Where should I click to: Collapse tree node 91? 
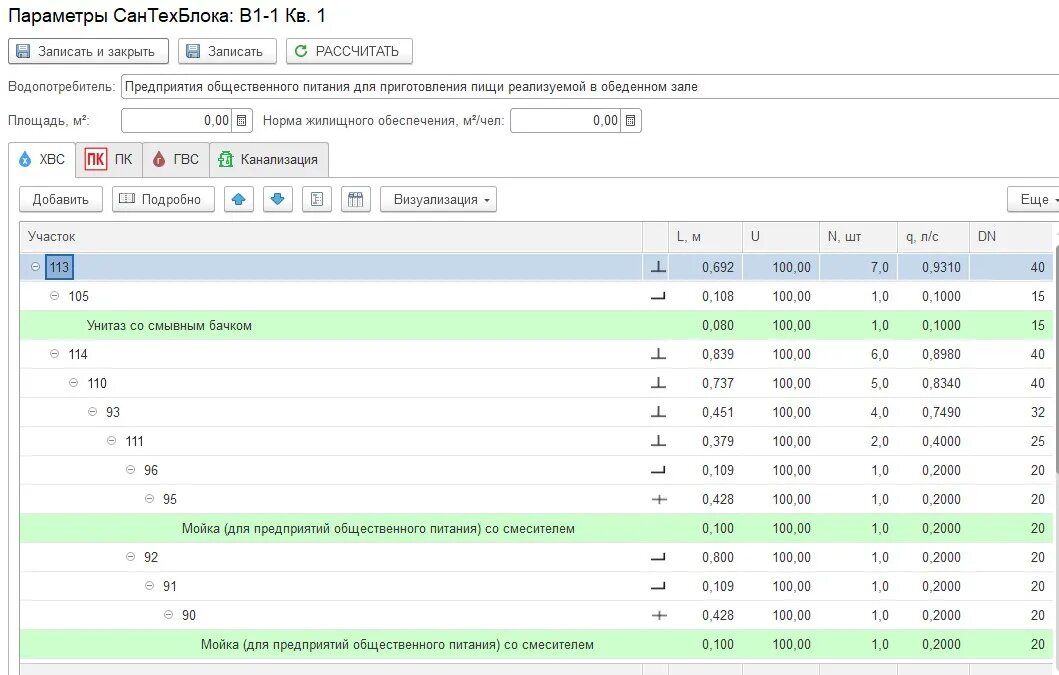149,586
